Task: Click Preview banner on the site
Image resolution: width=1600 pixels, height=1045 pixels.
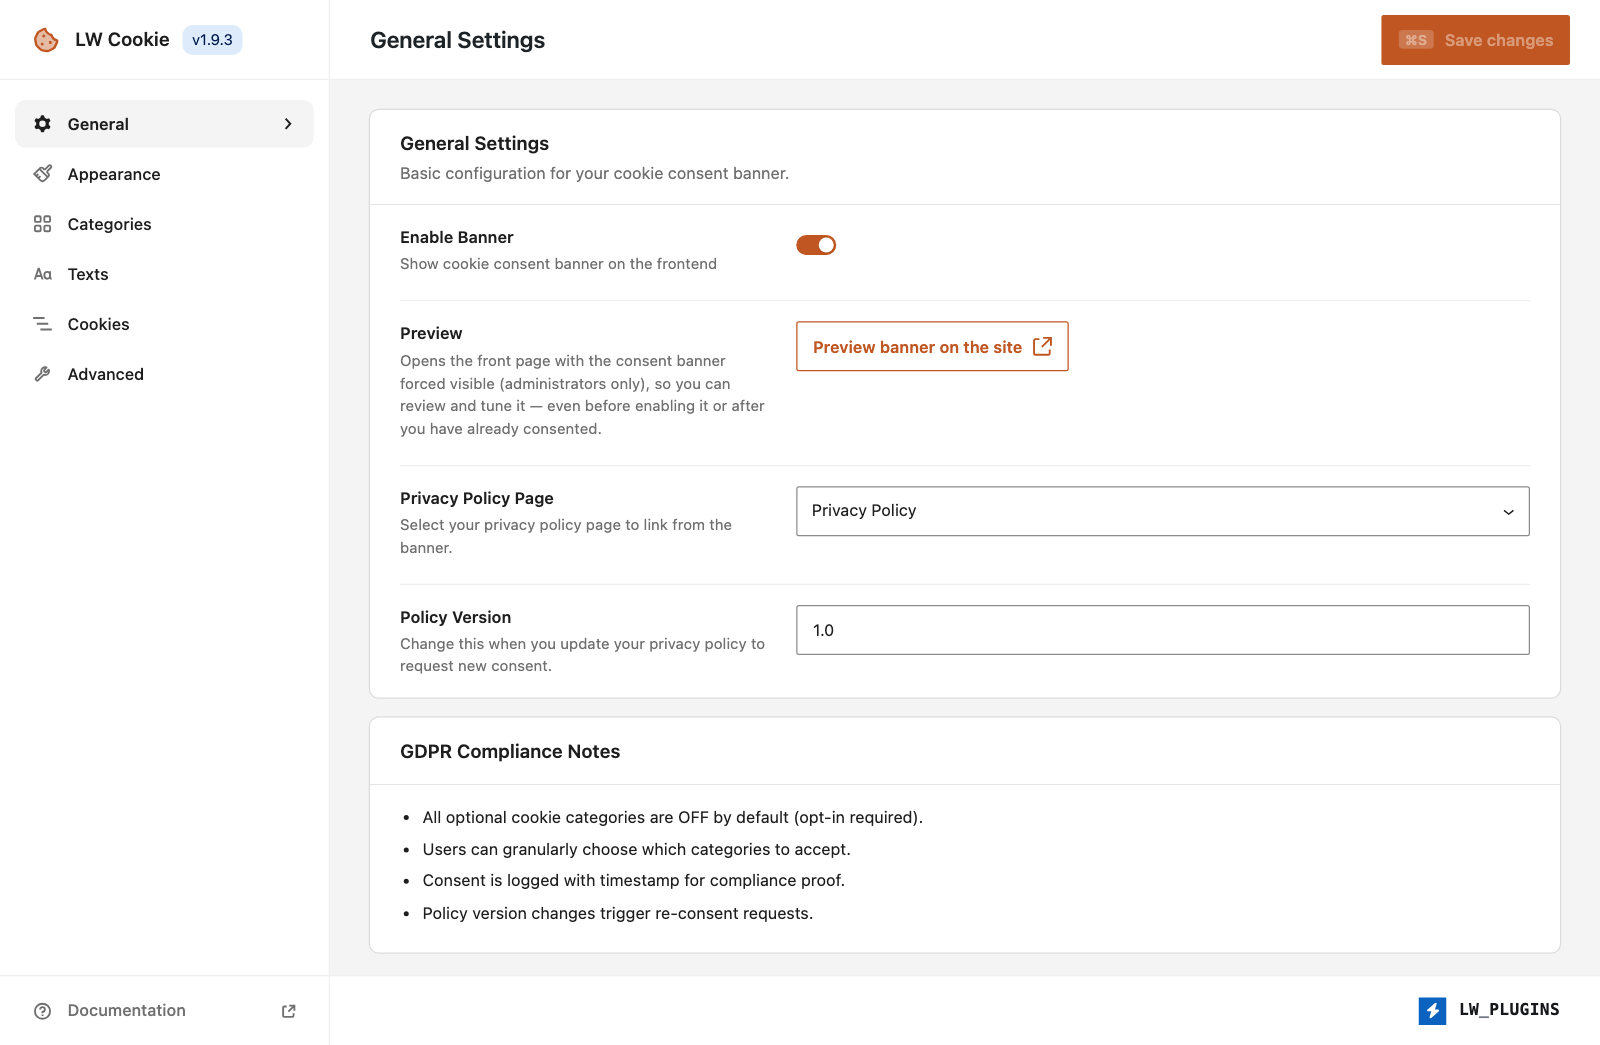Action: tap(932, 346)
